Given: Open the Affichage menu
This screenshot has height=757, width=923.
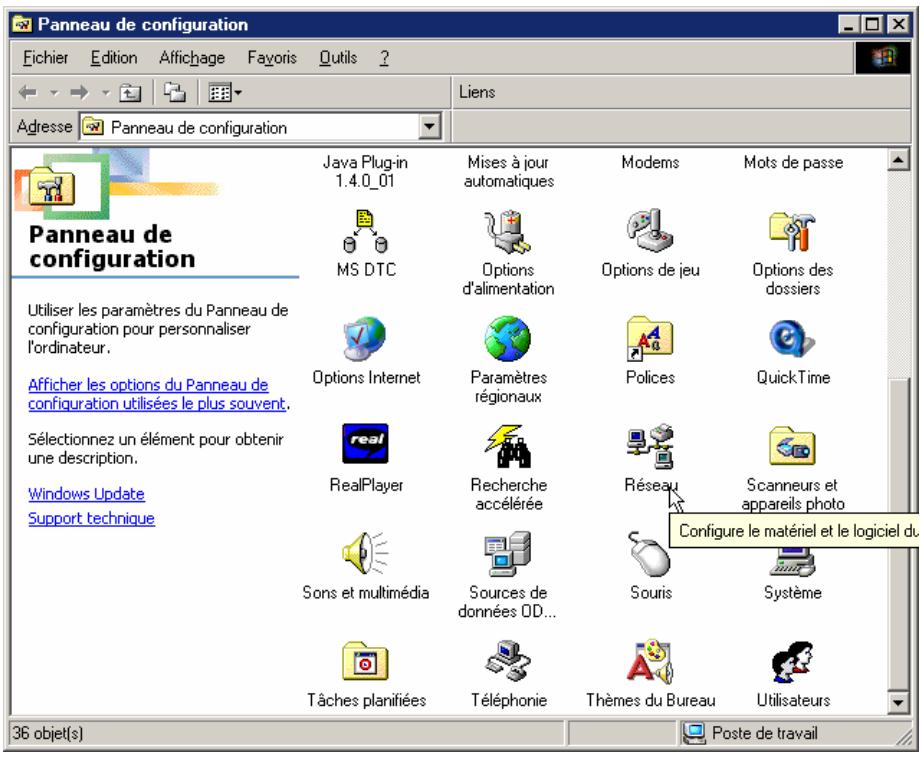Looking at the screenshot, I should (x=192, y=58).
